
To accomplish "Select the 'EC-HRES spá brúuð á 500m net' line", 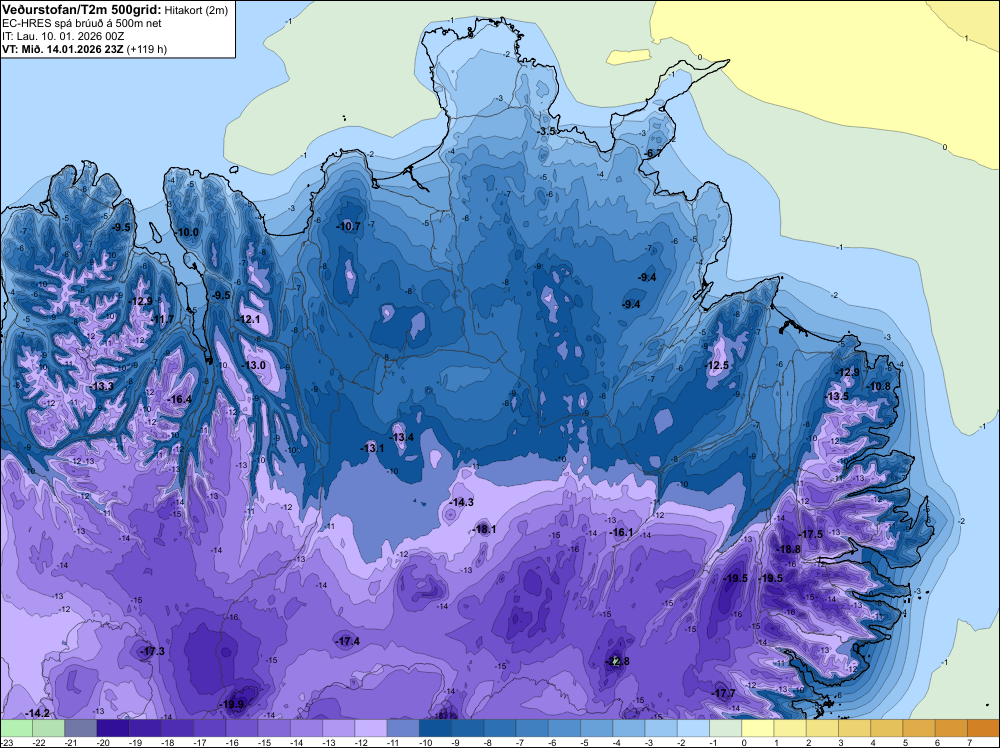I will pos(82,23).
